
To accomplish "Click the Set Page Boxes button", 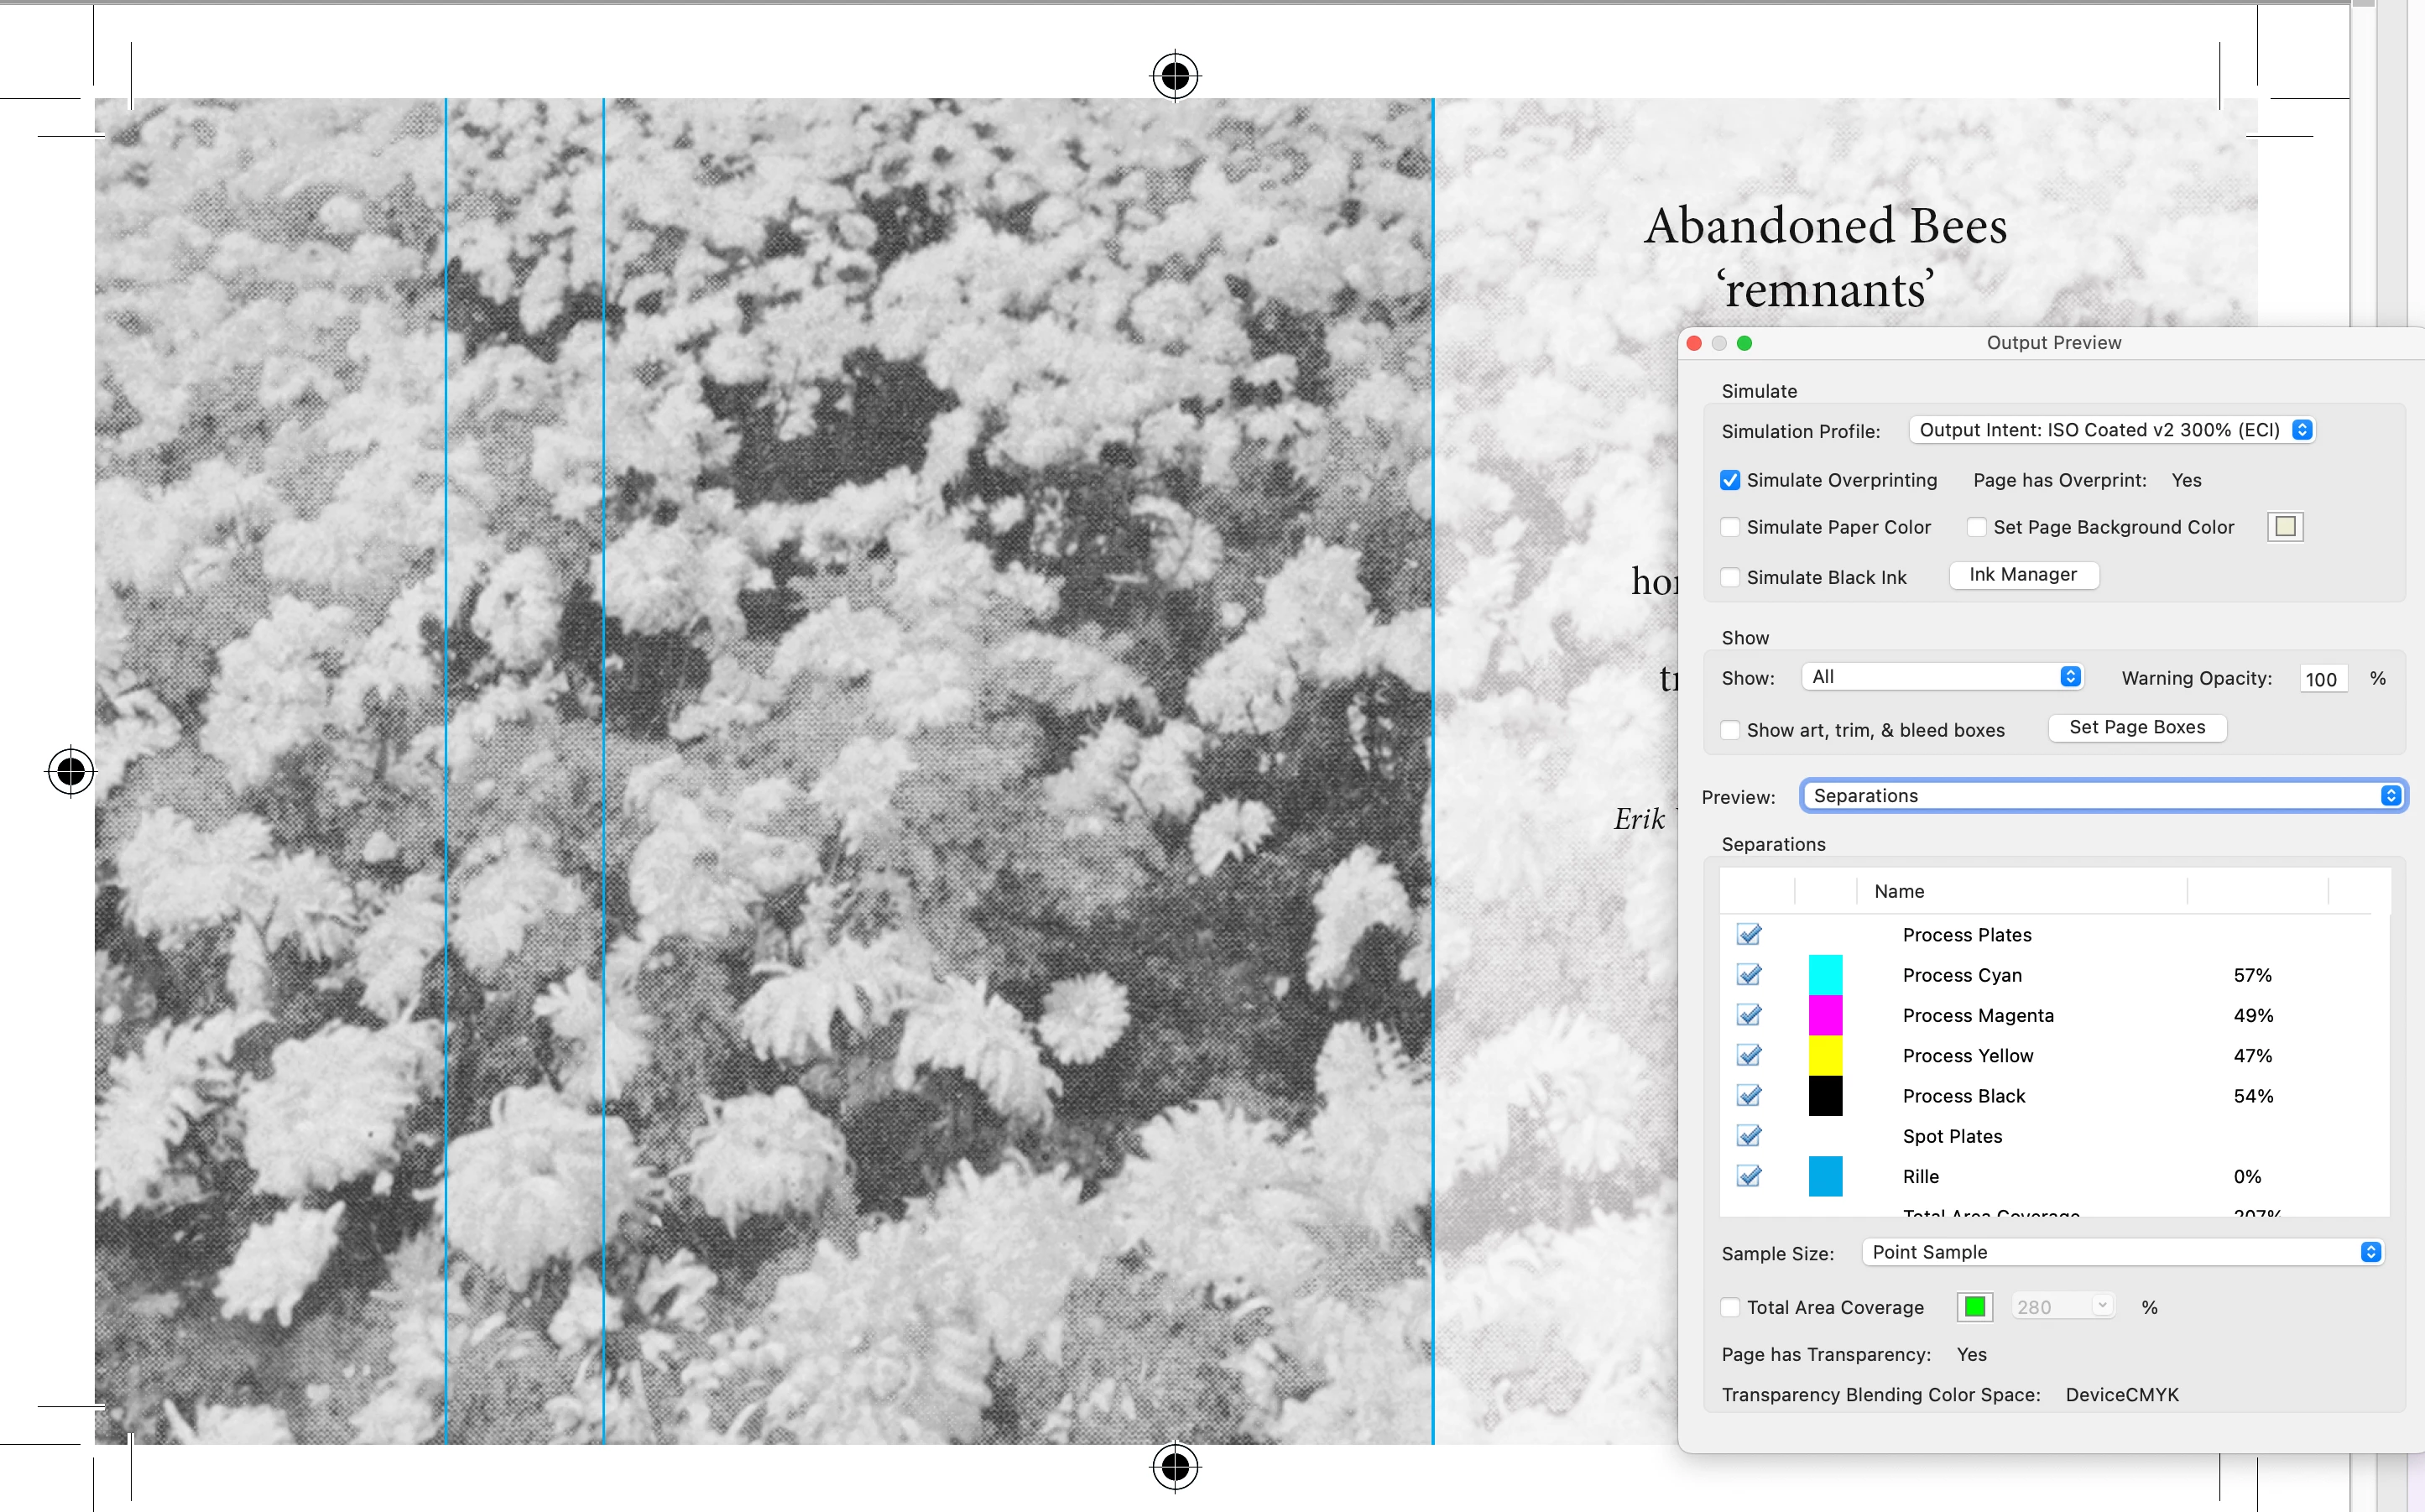I will coord(2137,727).
